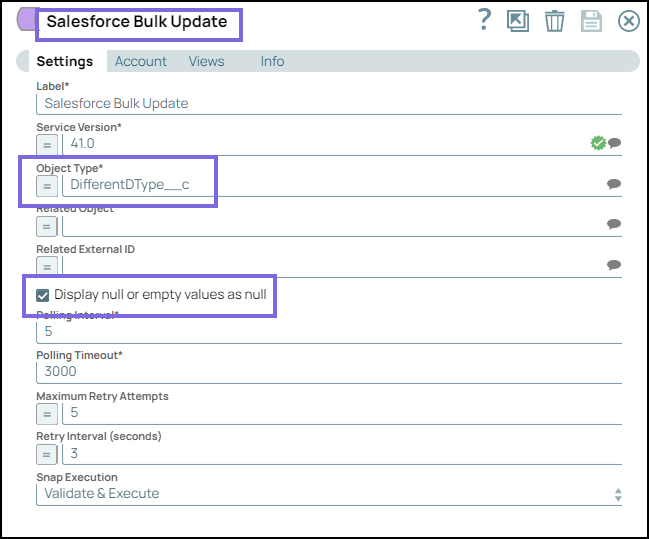The height and width of the screenshot is (539, 649).
Task: Delete snap using trash icon
Action: click(554, 21)
